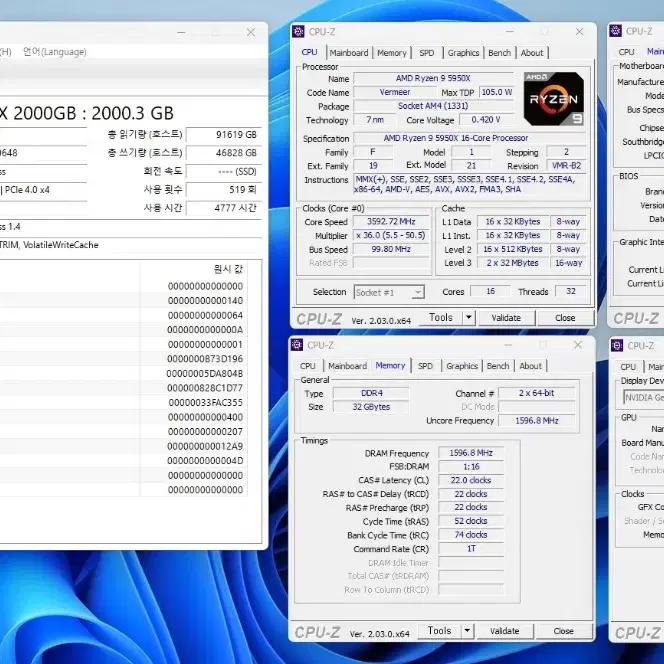Click the memory Size 32 GBytes value

371,407
